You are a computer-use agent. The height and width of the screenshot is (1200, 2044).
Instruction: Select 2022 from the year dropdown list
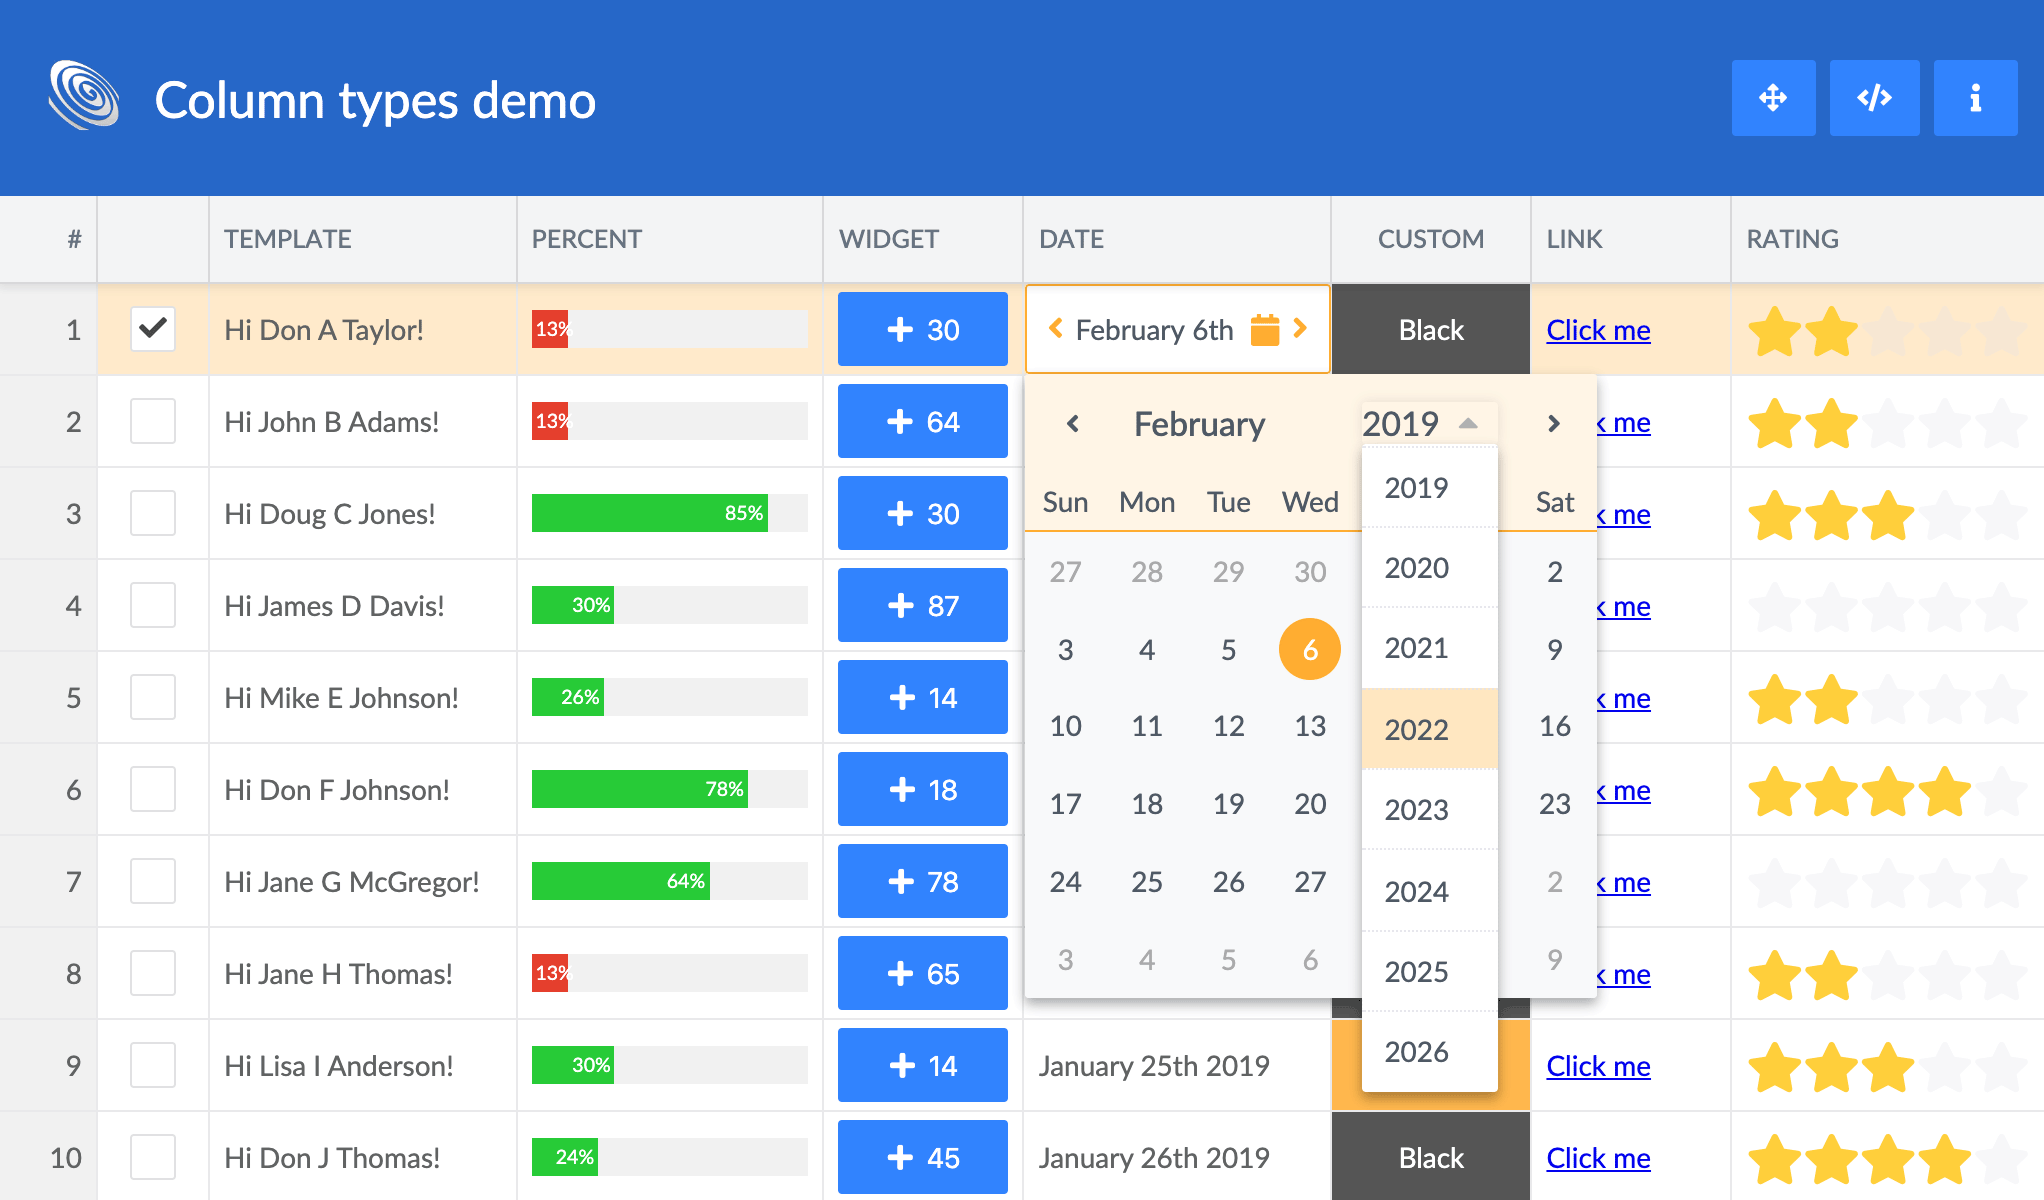[x=1416, y=730]
